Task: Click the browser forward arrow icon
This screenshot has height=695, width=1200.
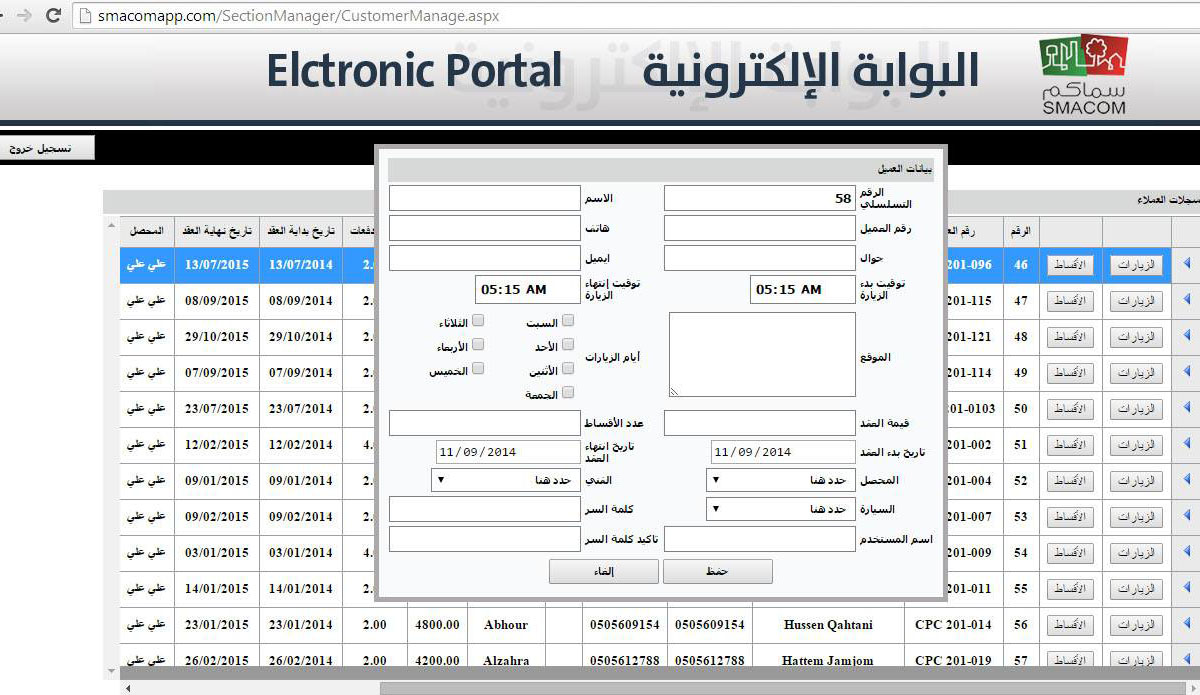Action: (24, 16)
